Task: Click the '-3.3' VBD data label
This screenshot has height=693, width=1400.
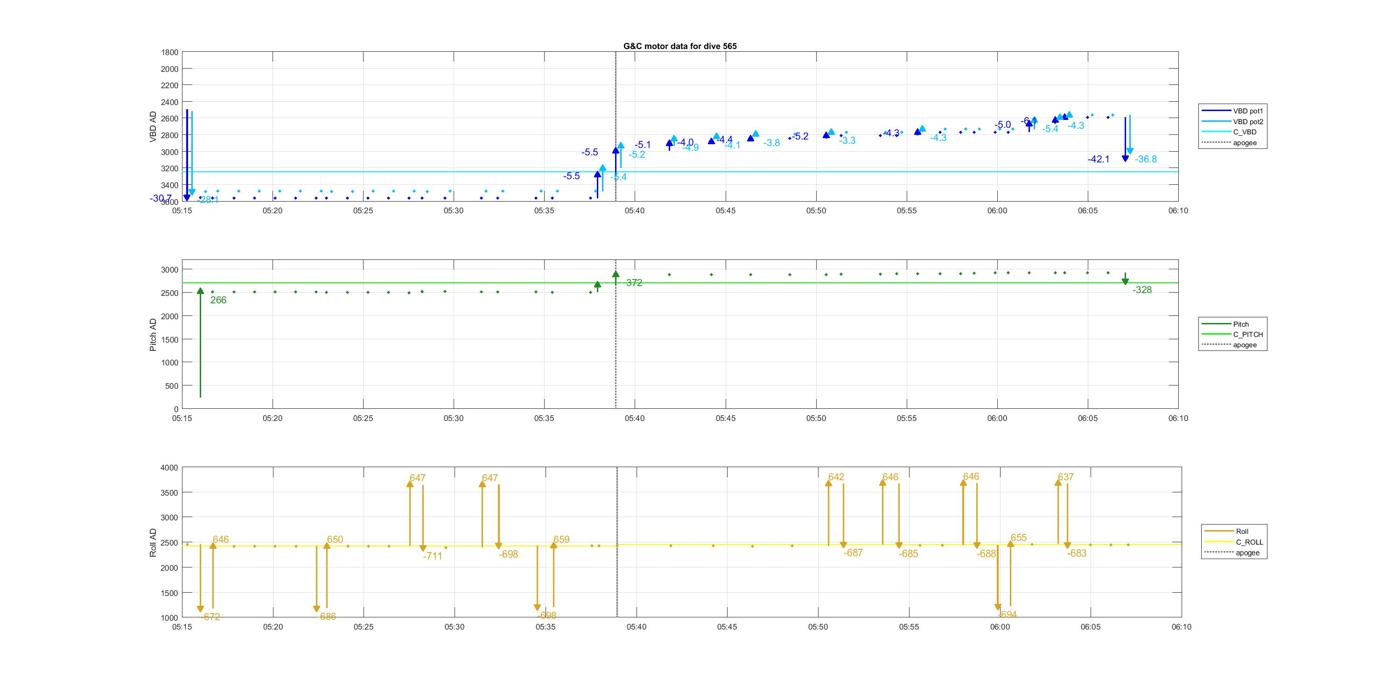Action: click(x=846, y=141)
